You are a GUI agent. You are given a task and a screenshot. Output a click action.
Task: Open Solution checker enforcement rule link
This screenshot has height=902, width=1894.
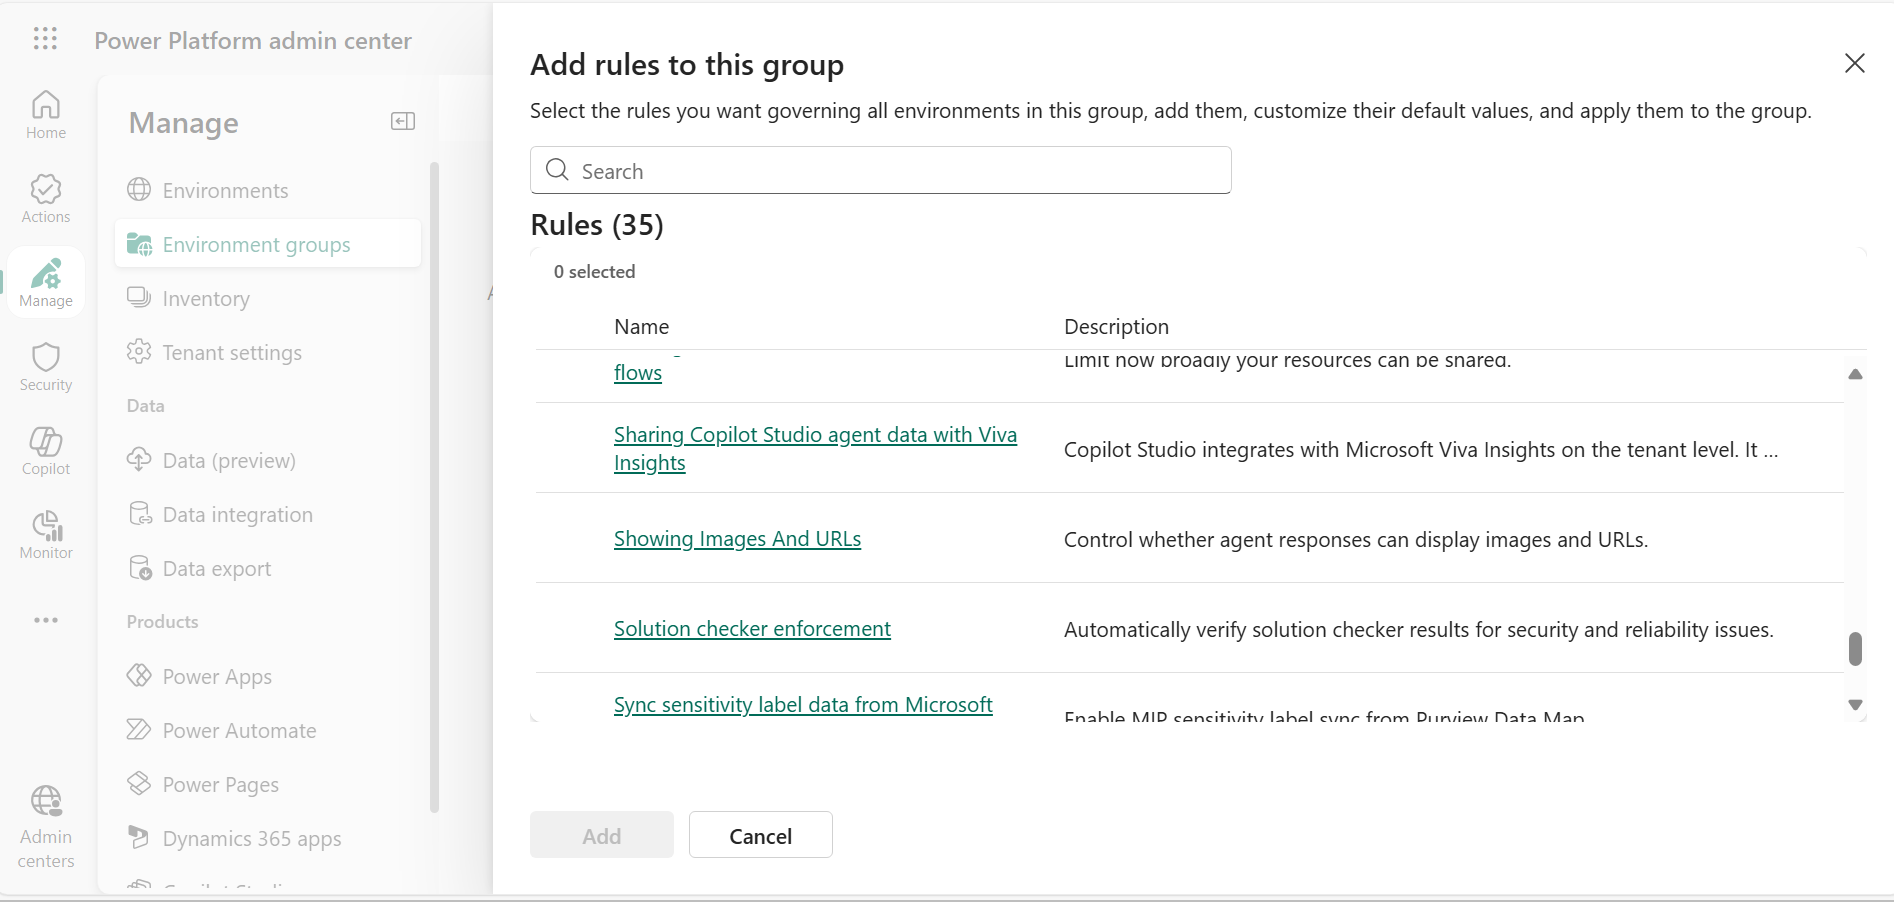point(752,629)
